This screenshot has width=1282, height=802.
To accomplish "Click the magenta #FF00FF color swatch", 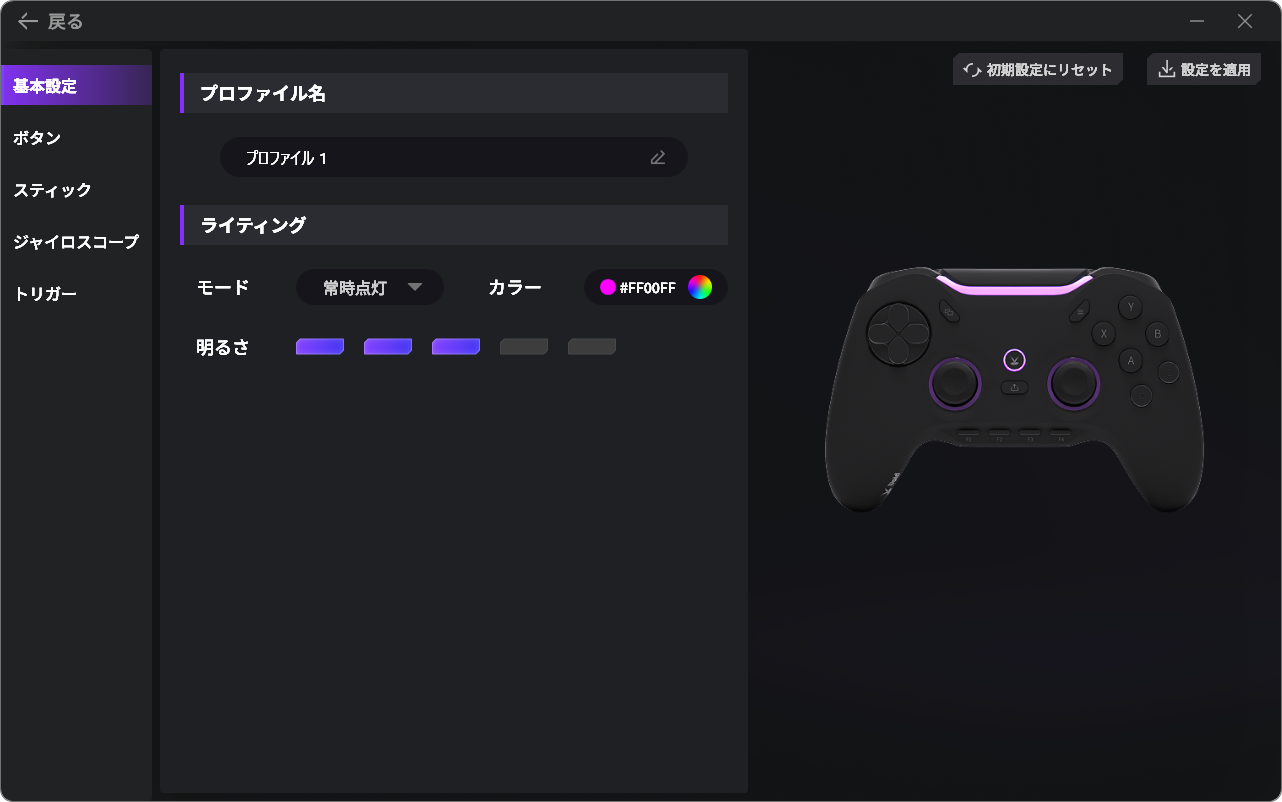I will [608, 288].
